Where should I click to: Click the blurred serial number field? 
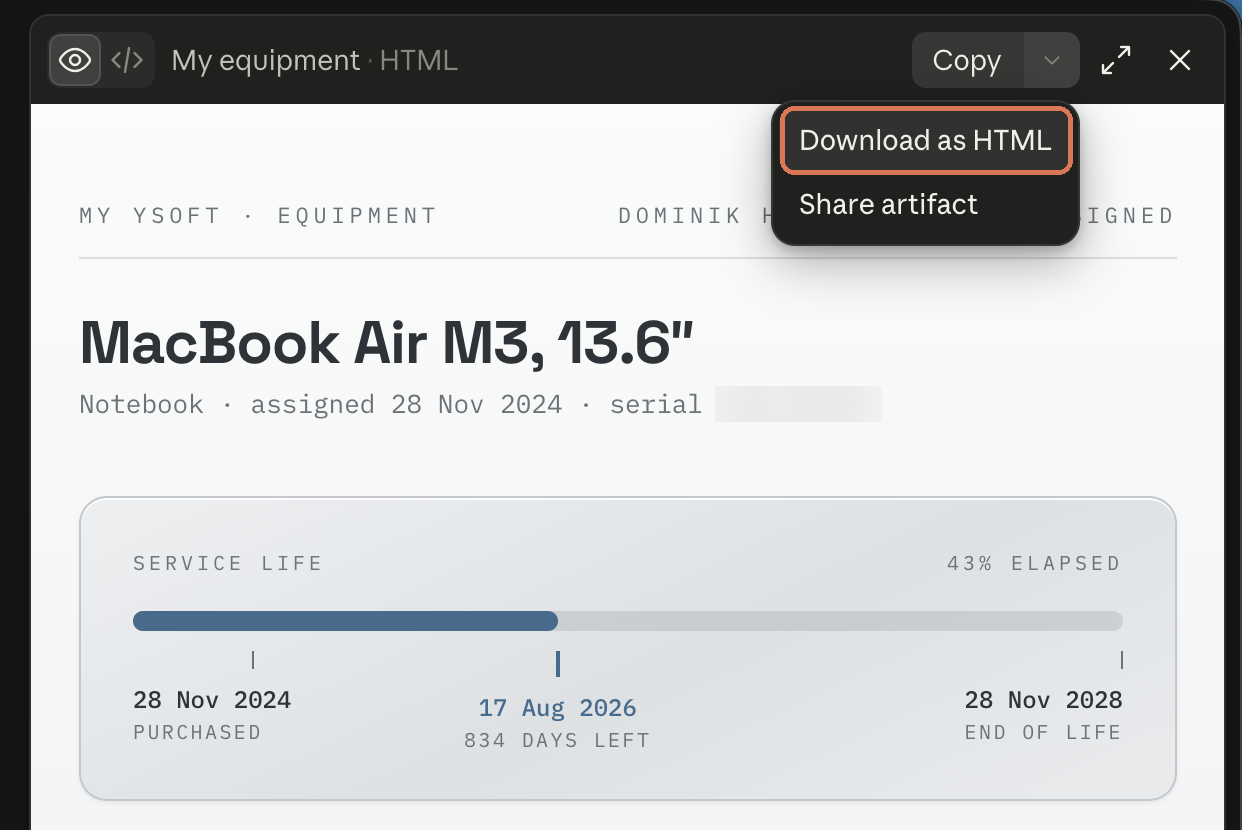click(798, 404)
